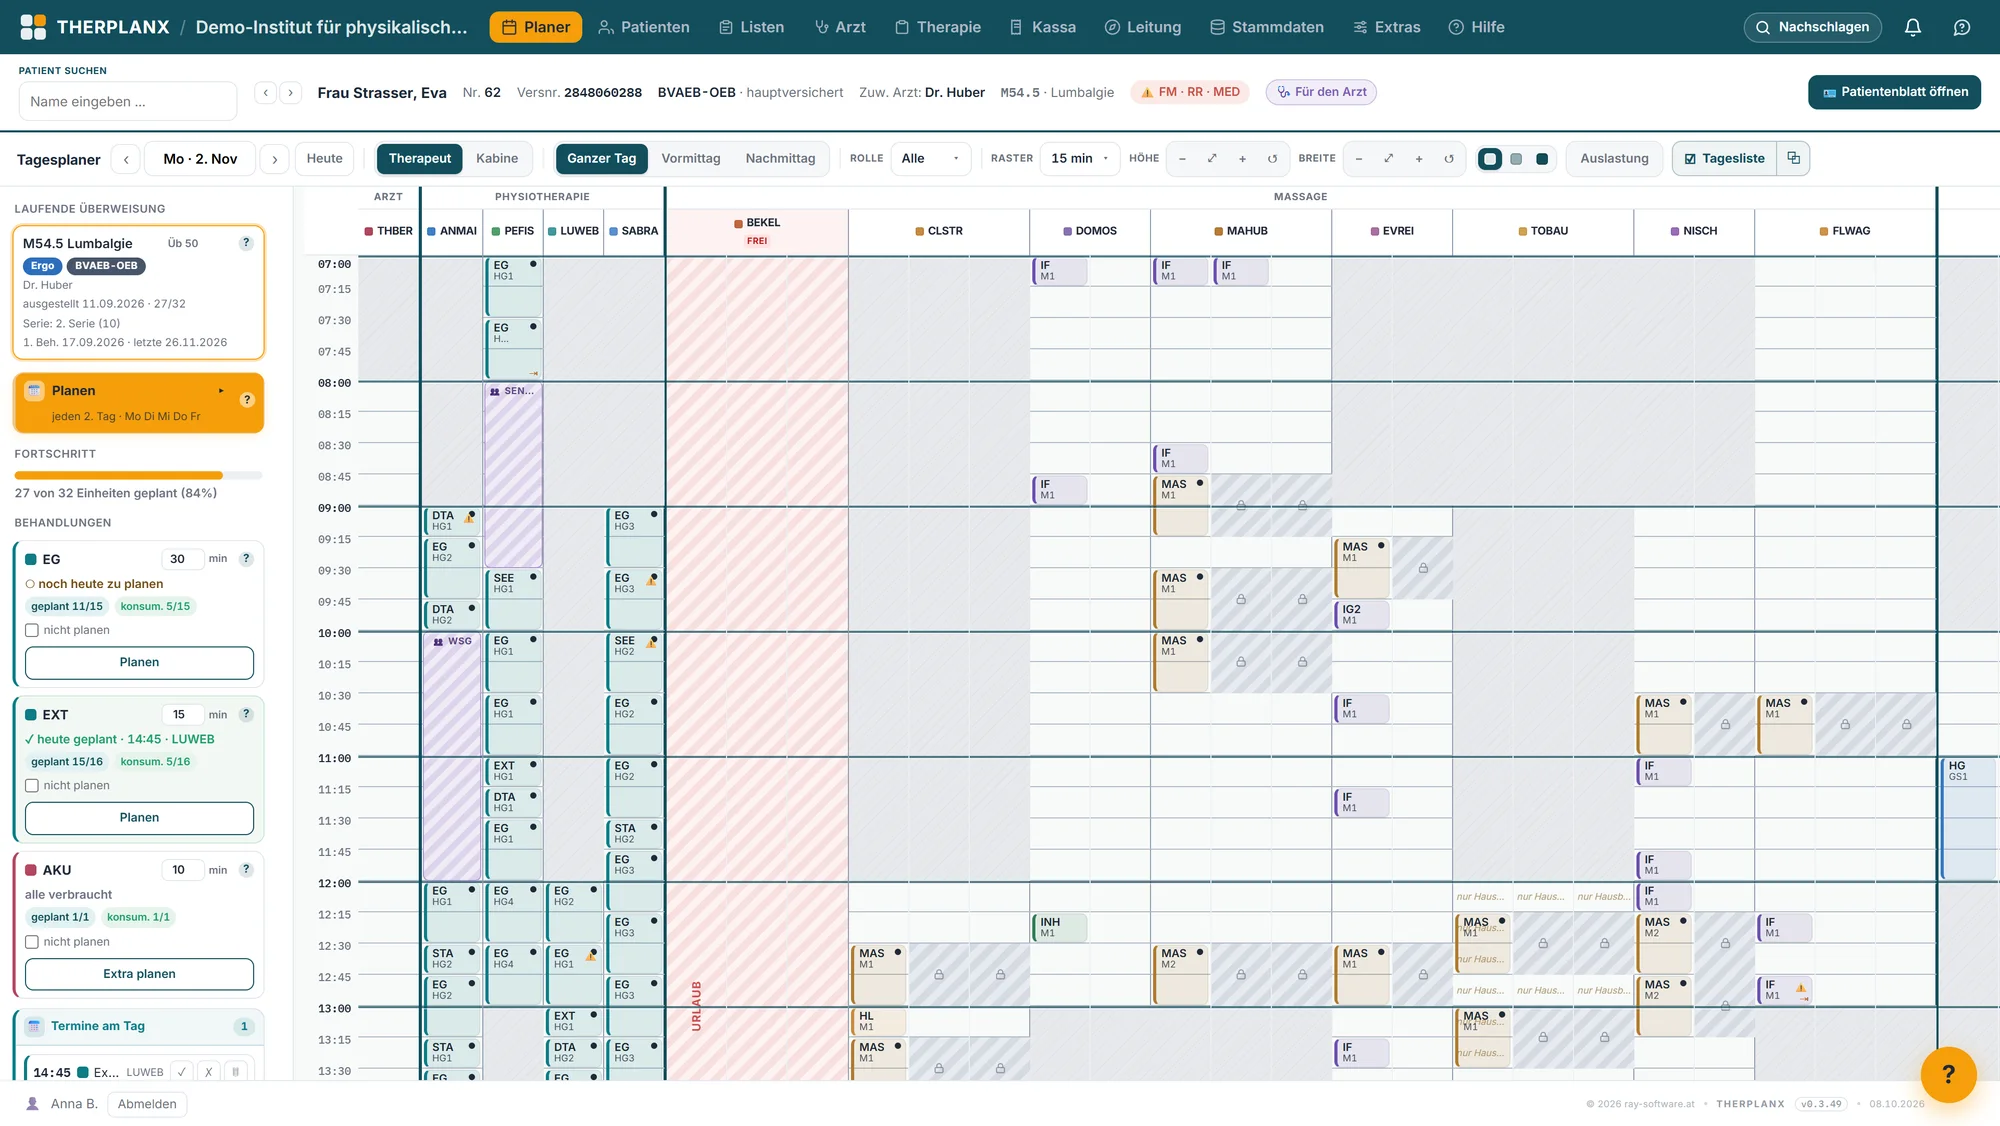
Task: Open the orange help question-mark bubble
Action: coord(1948,1074)
